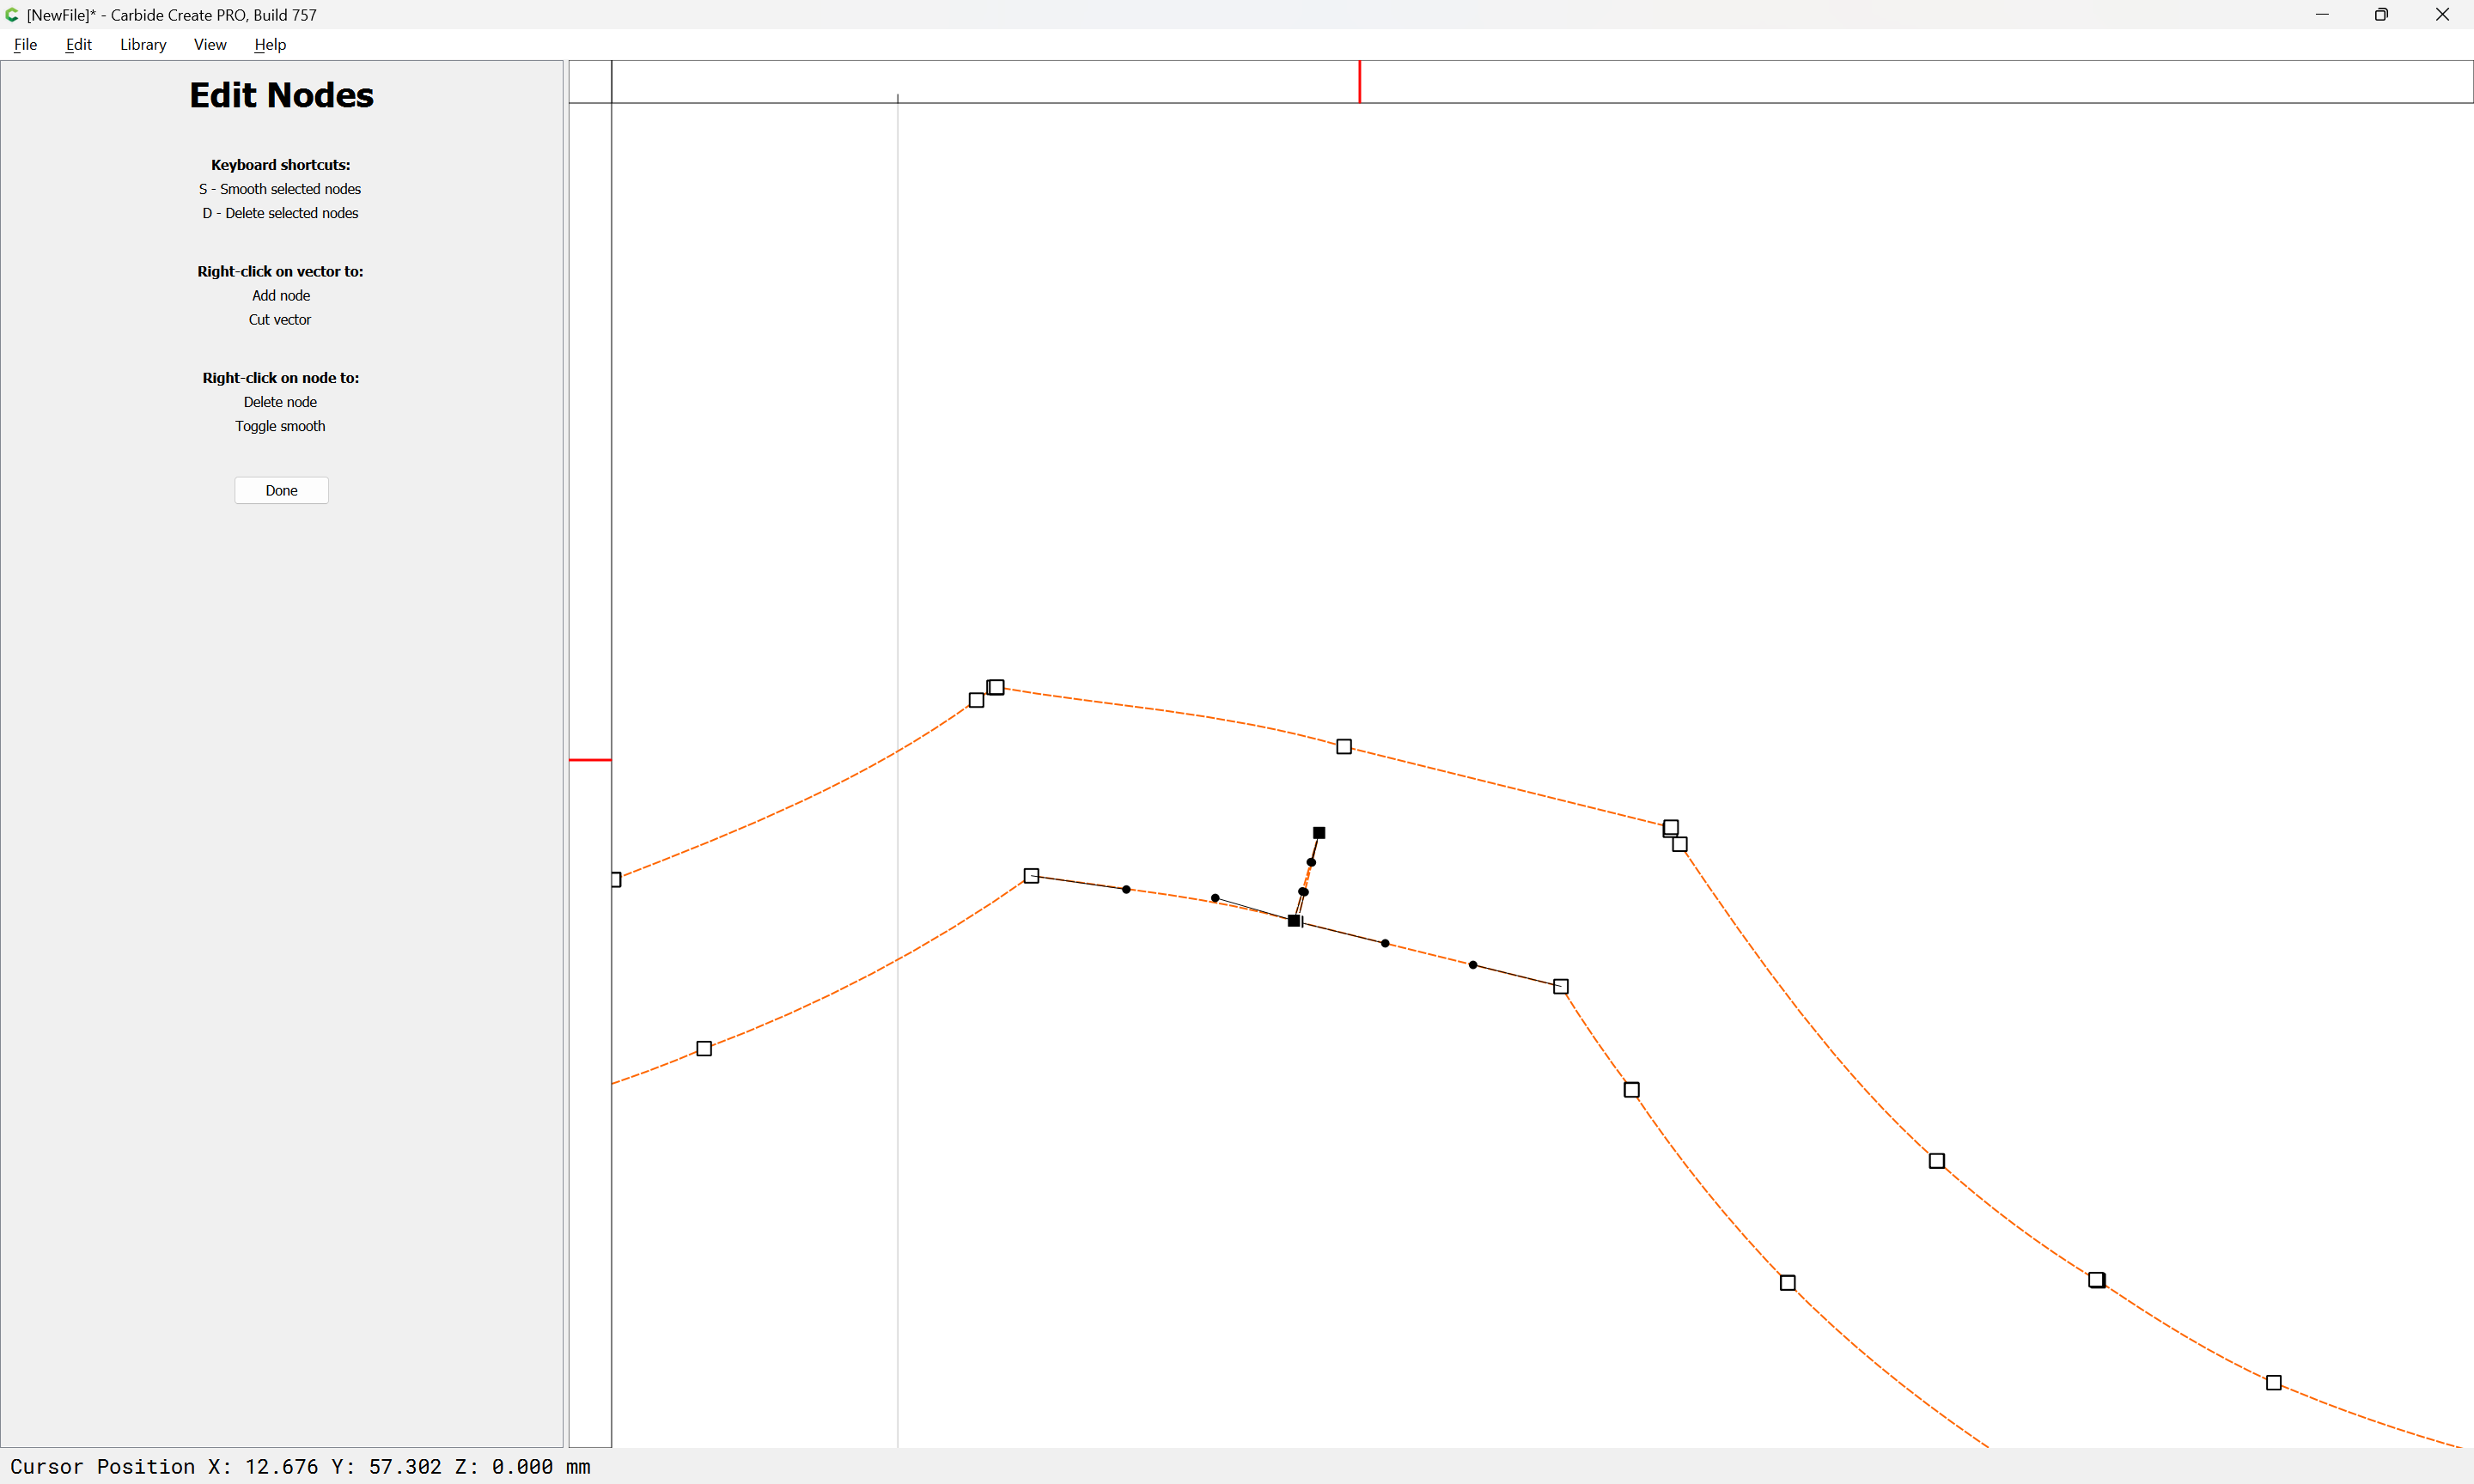Click the 'S - Smooth selected nodes' hint
This screenshot has width=2474, height=1484.
(x=280, y=189)
